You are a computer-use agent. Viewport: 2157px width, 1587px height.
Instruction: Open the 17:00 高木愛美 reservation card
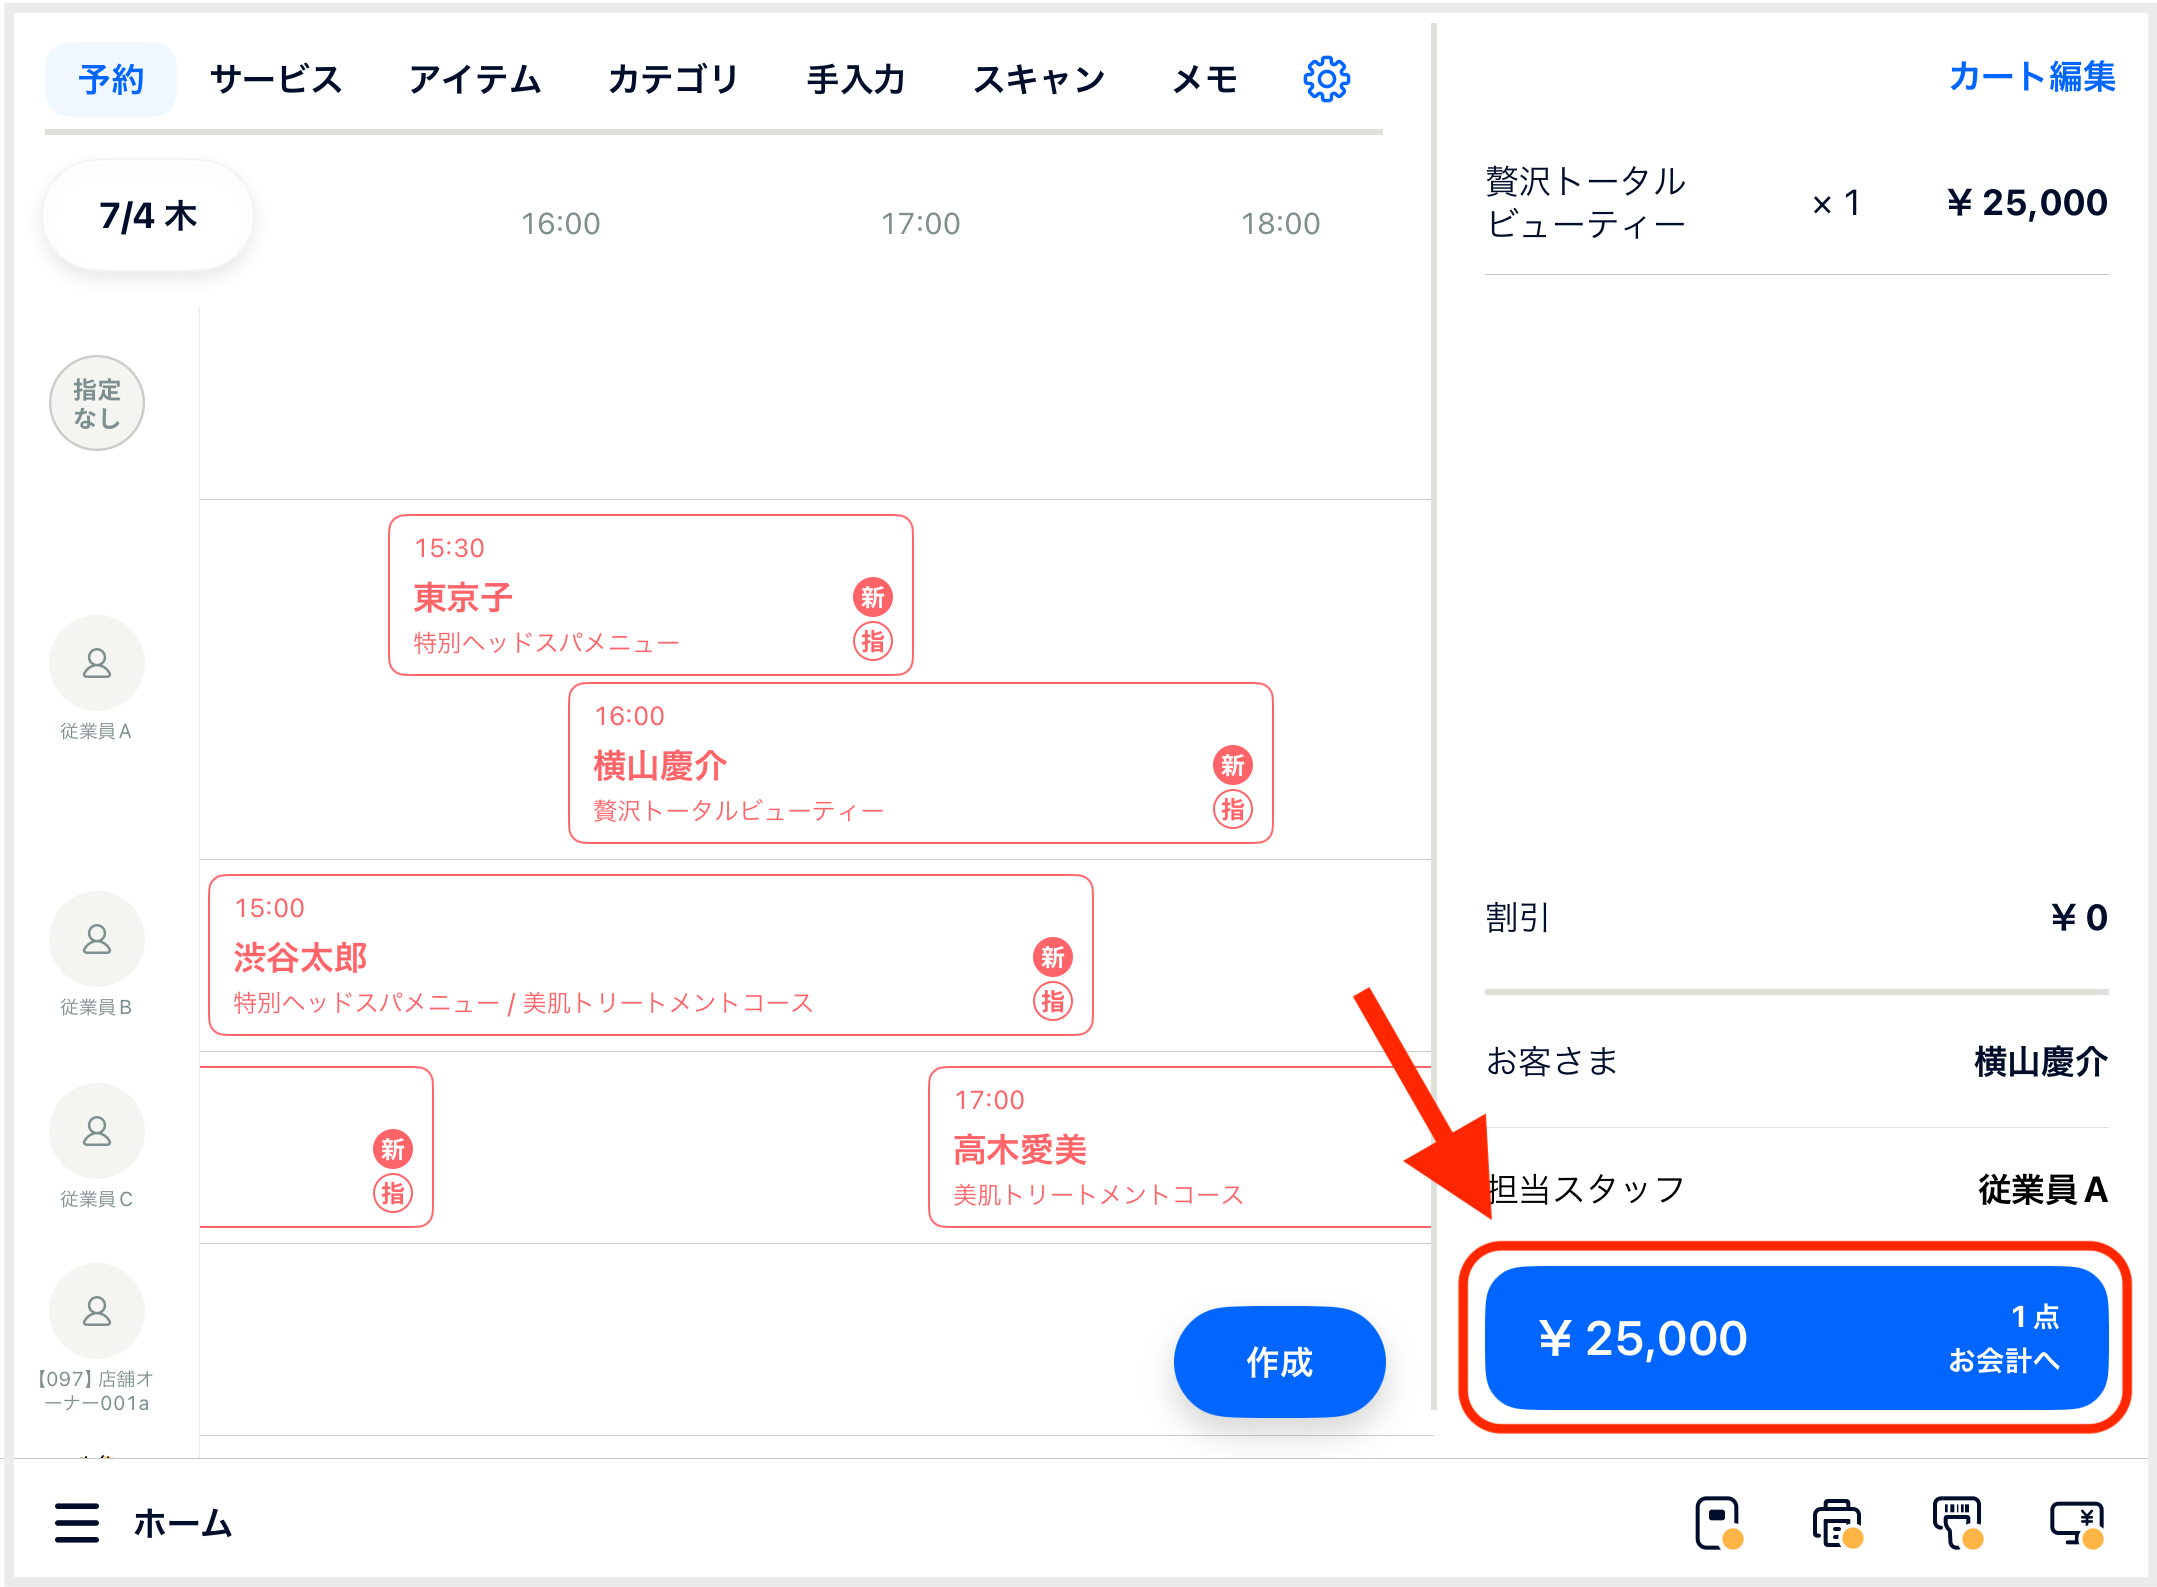click(1180, 1147)
